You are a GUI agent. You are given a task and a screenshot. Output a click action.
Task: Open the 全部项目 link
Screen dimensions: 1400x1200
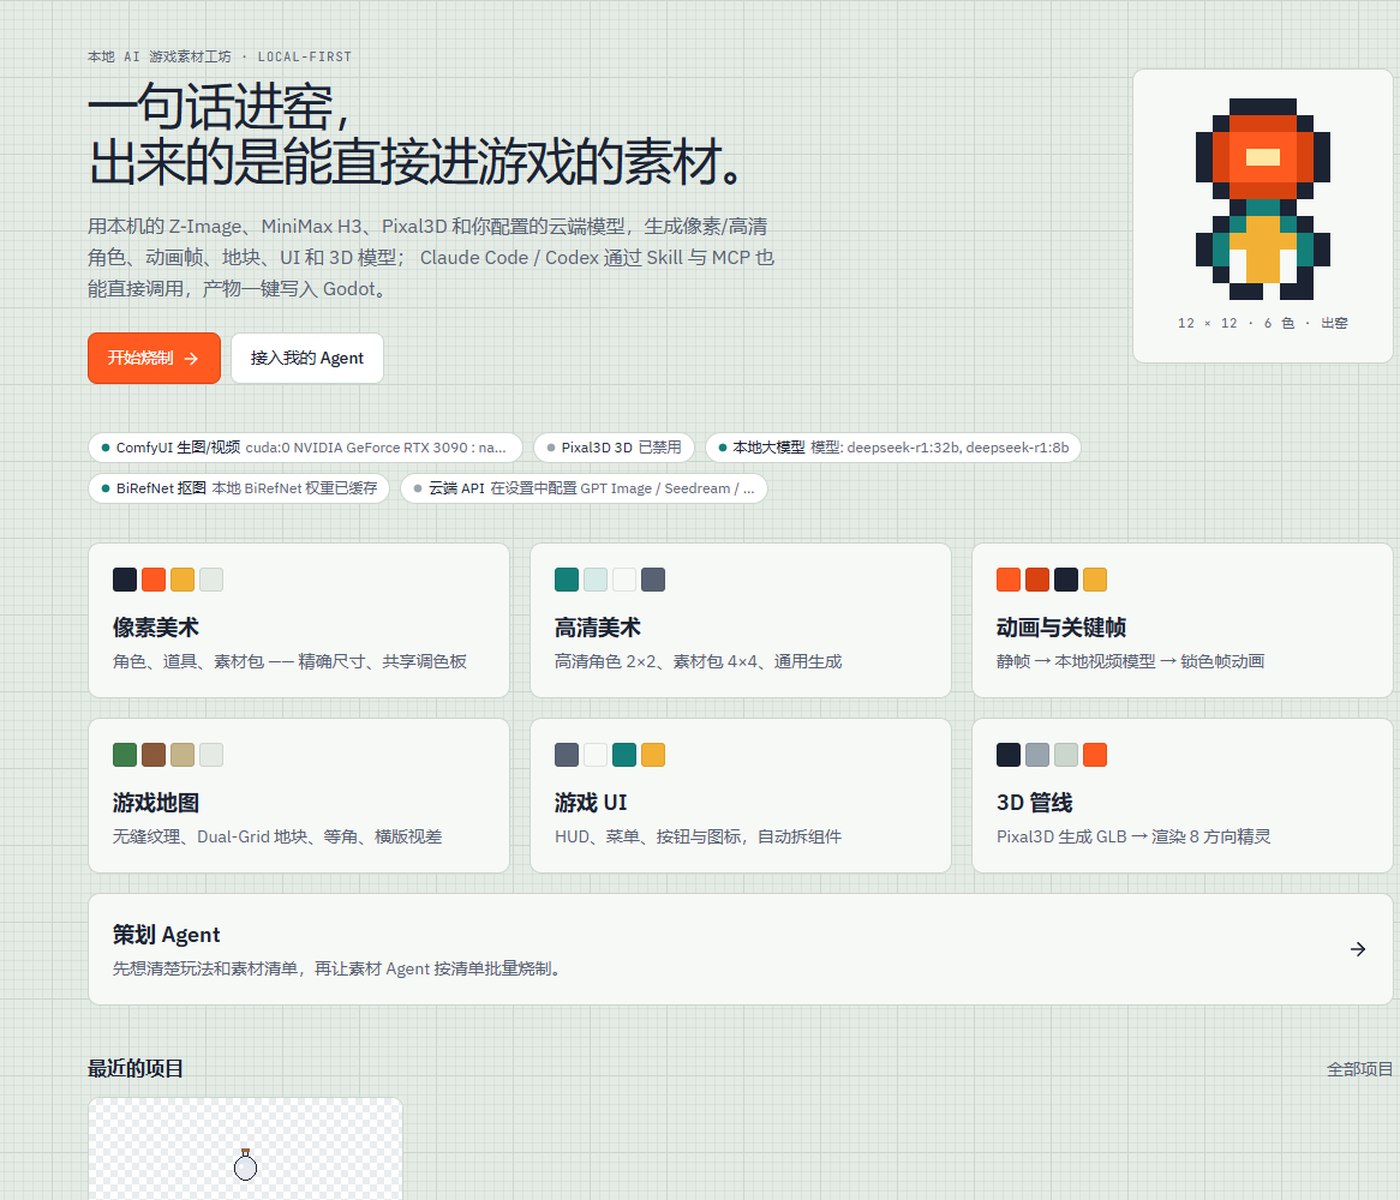1359,1069
